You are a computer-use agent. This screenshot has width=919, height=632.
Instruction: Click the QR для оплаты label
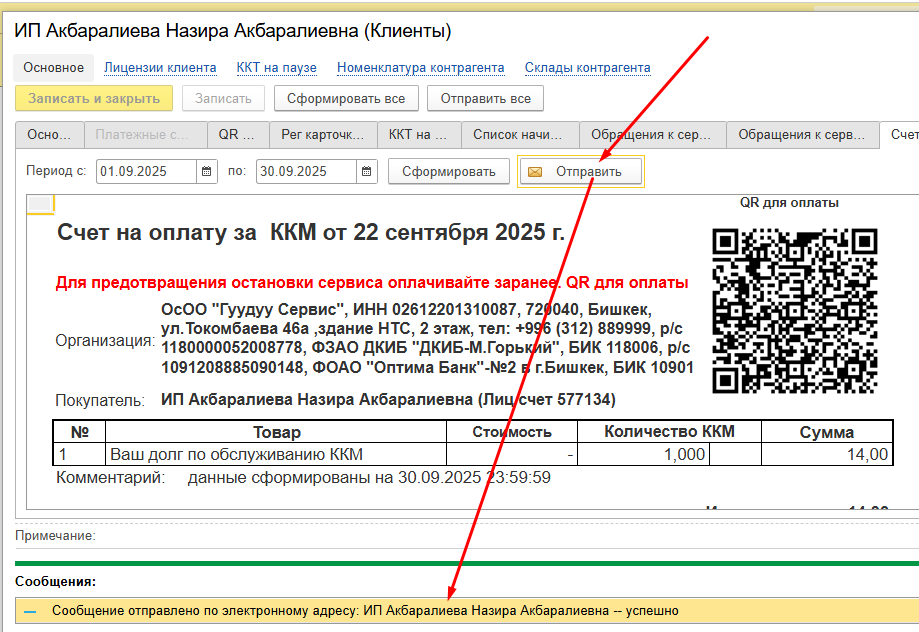789,203
